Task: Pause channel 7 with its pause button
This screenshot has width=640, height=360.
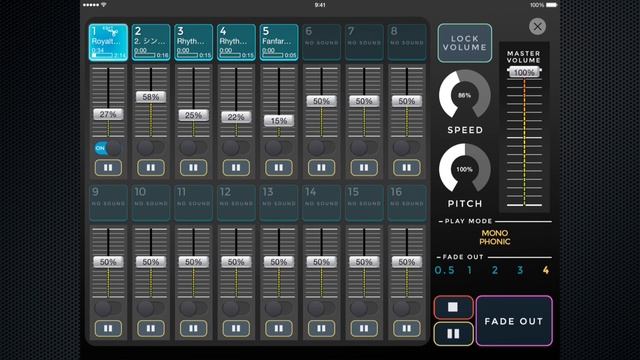Action: coord(364,167)
